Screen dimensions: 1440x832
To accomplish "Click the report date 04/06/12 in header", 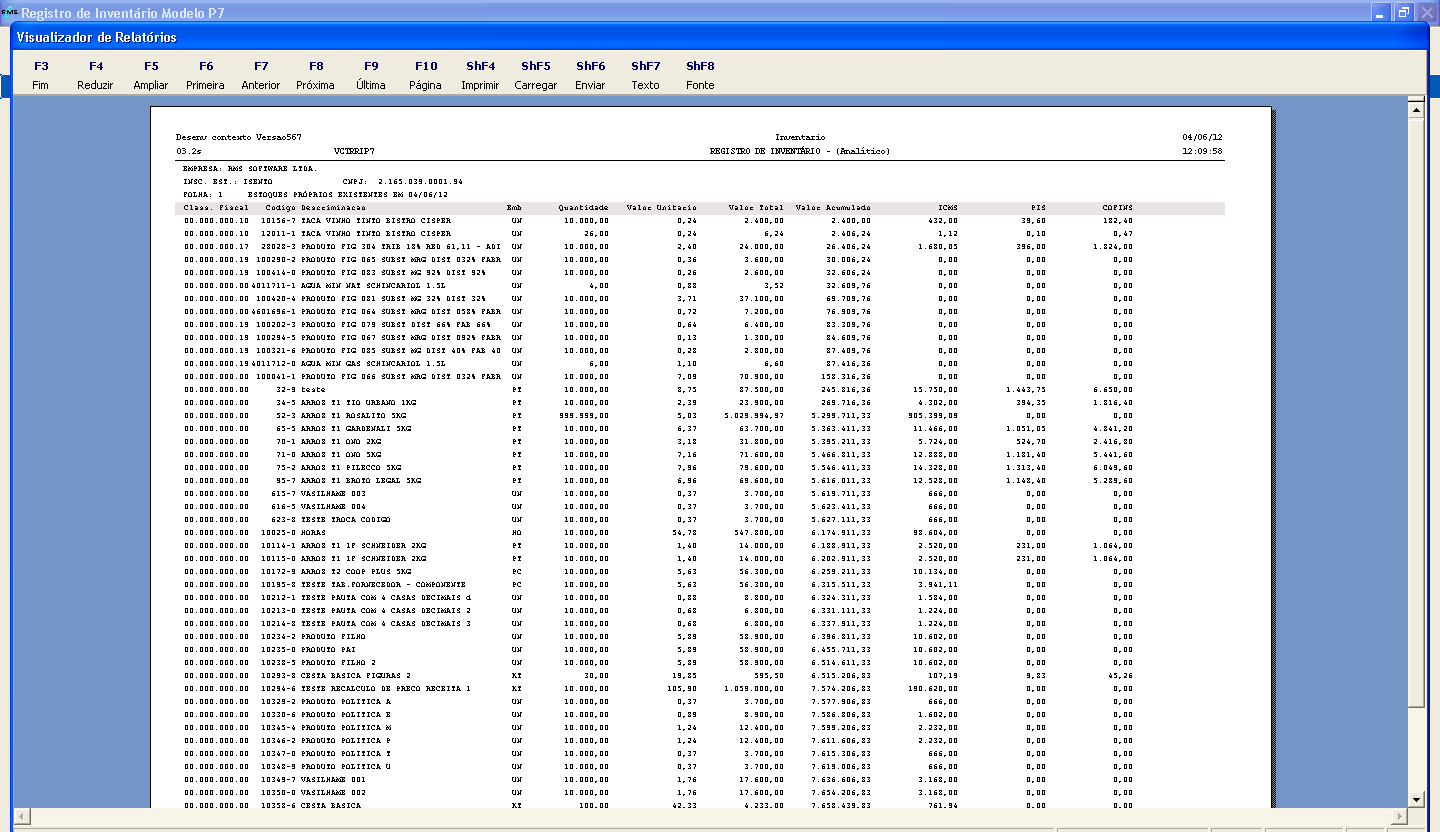I will [x=1203, y=137].
